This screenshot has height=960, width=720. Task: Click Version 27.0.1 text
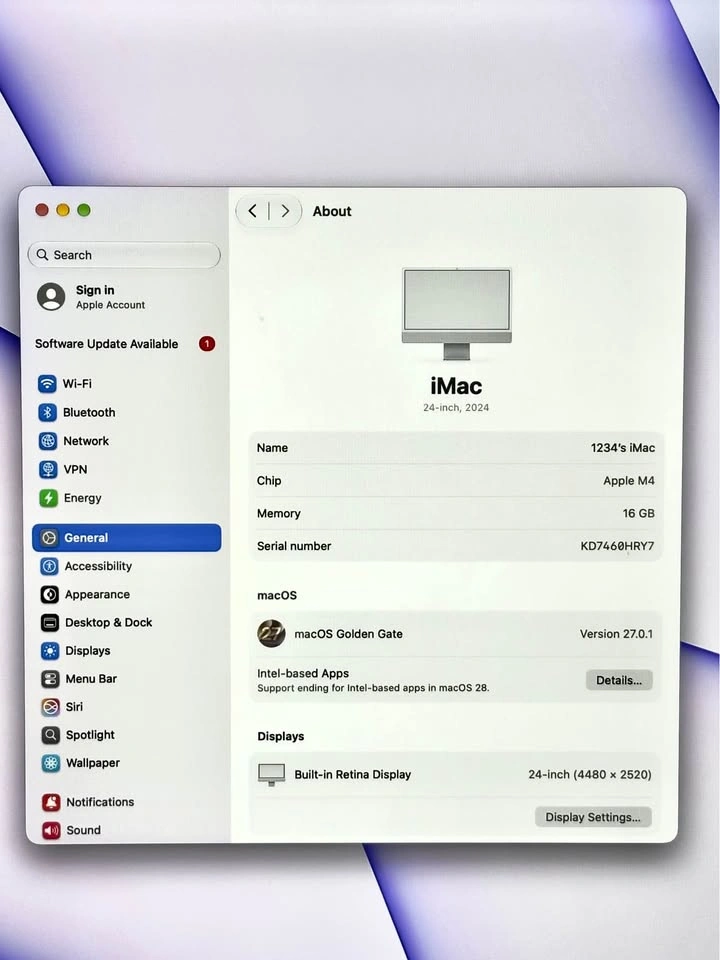[x=616, y=634]
